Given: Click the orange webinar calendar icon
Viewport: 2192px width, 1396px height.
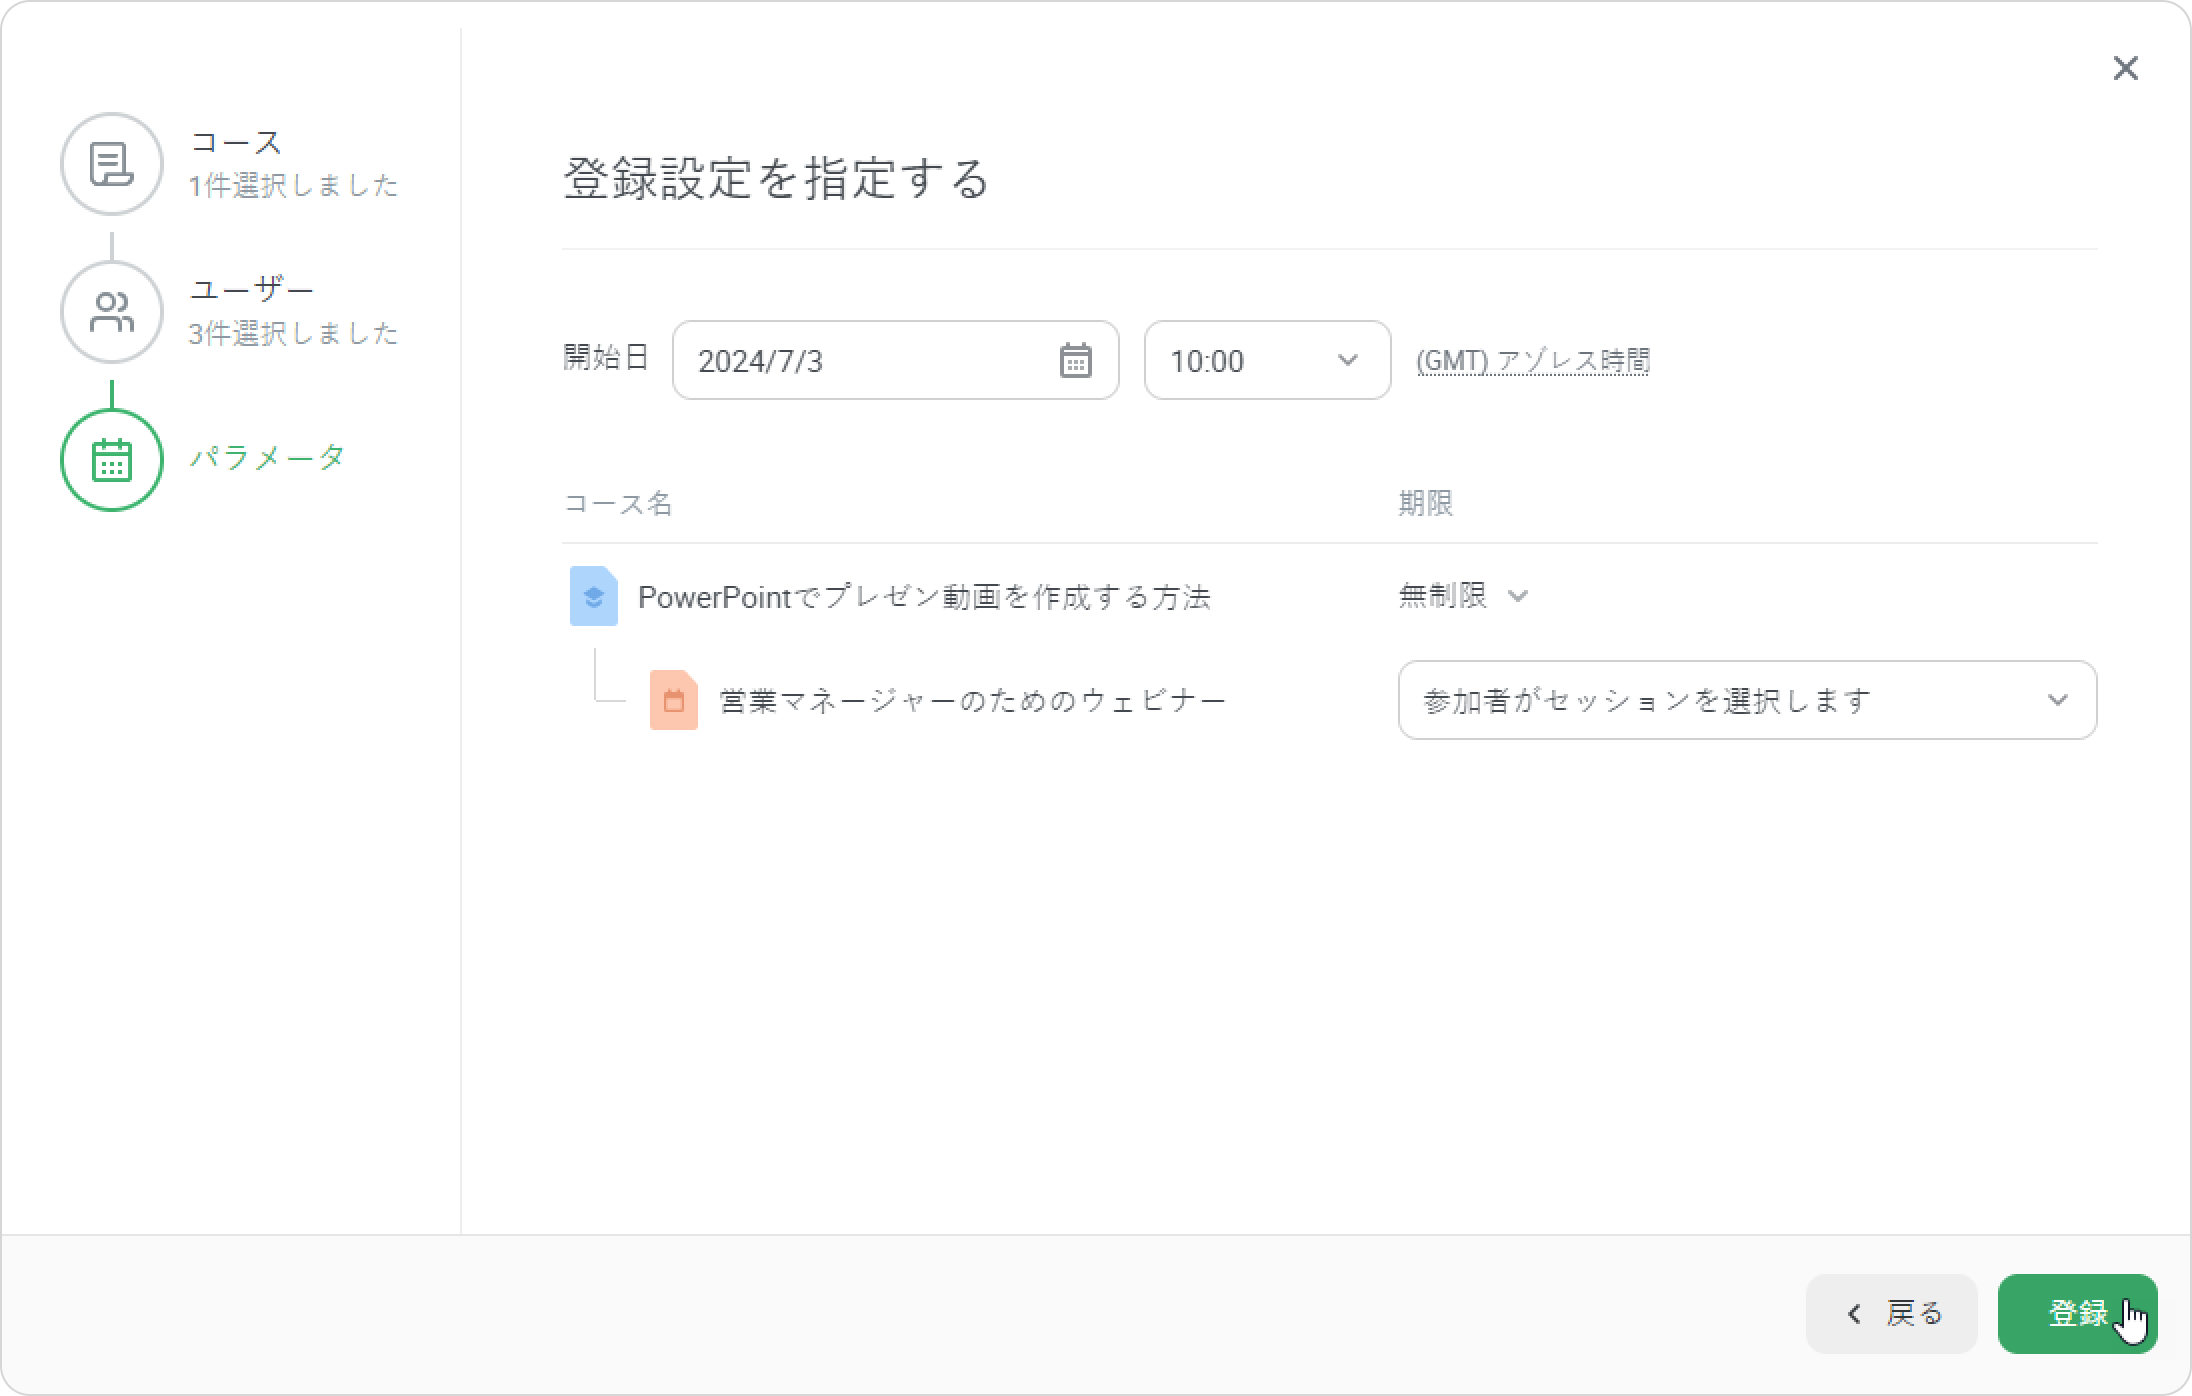Looking at the screenshot, I should (673, 700).
